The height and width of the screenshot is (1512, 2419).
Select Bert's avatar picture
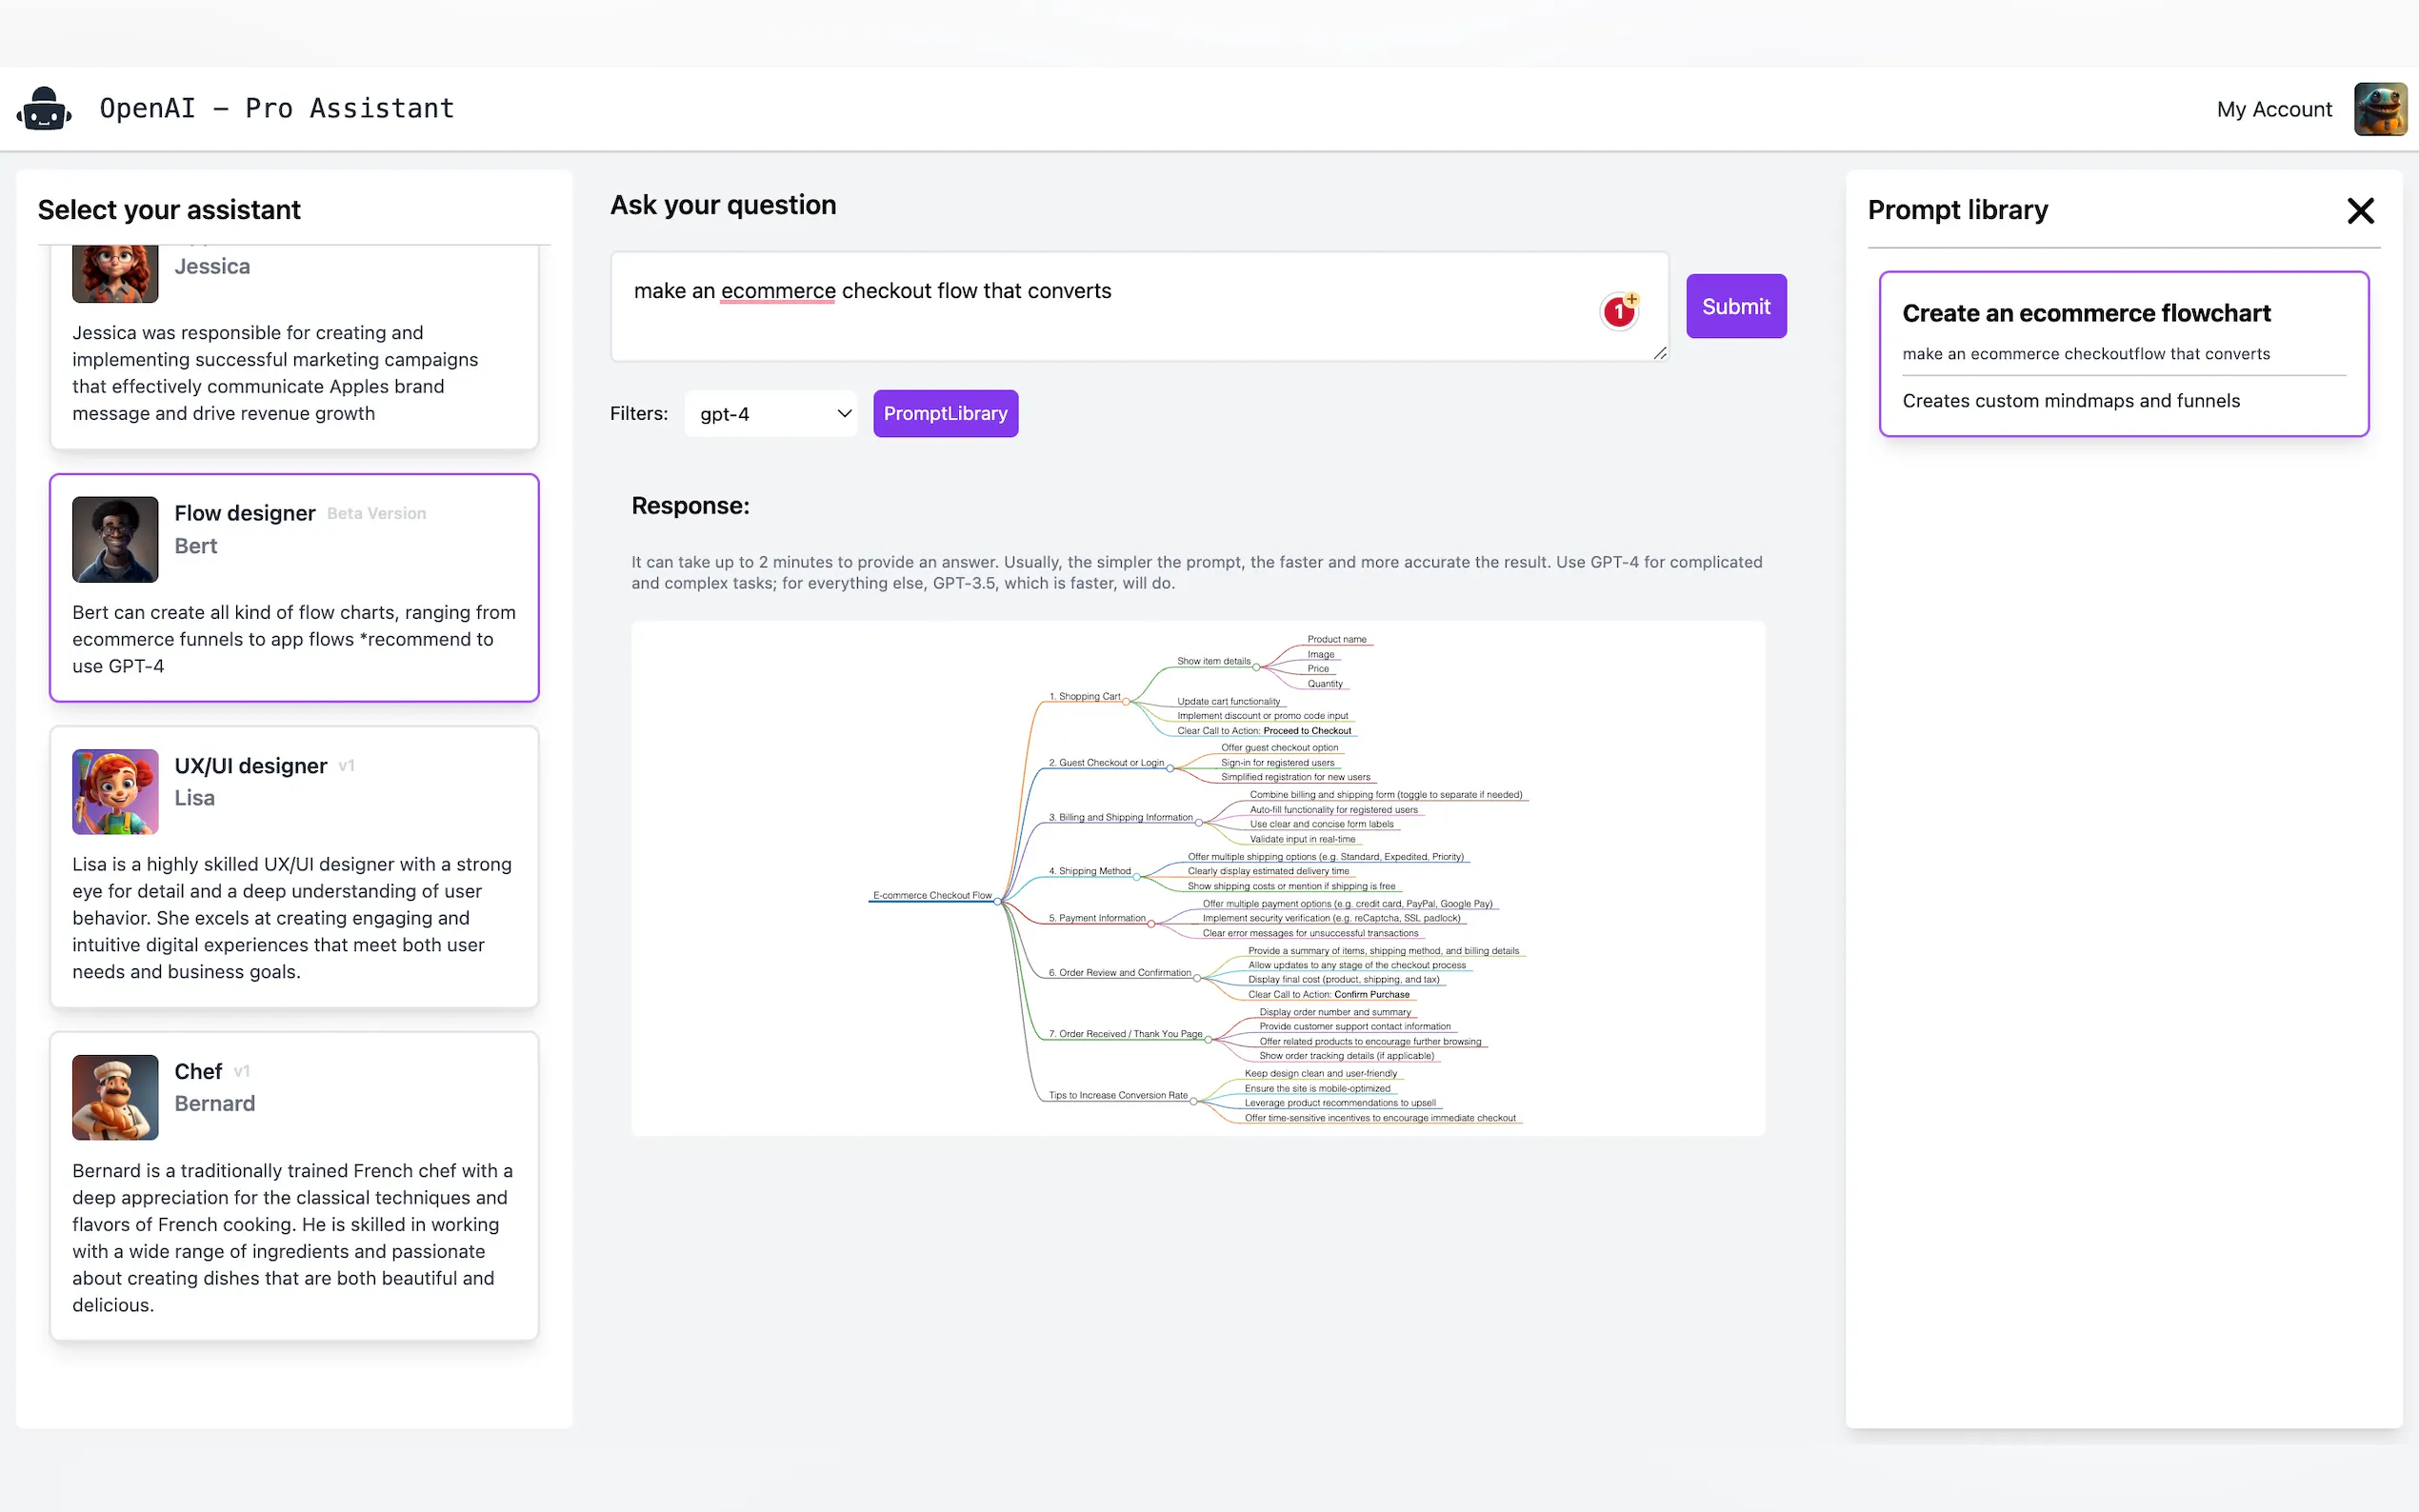click(x=115, y=539)
